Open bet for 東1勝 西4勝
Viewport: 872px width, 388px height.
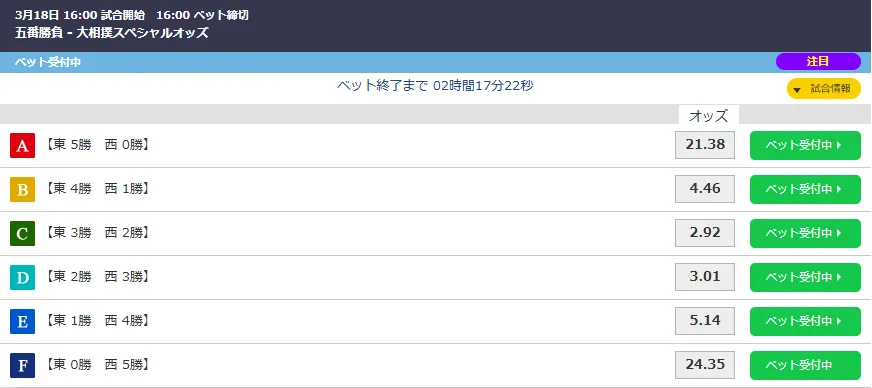[805, 321]
